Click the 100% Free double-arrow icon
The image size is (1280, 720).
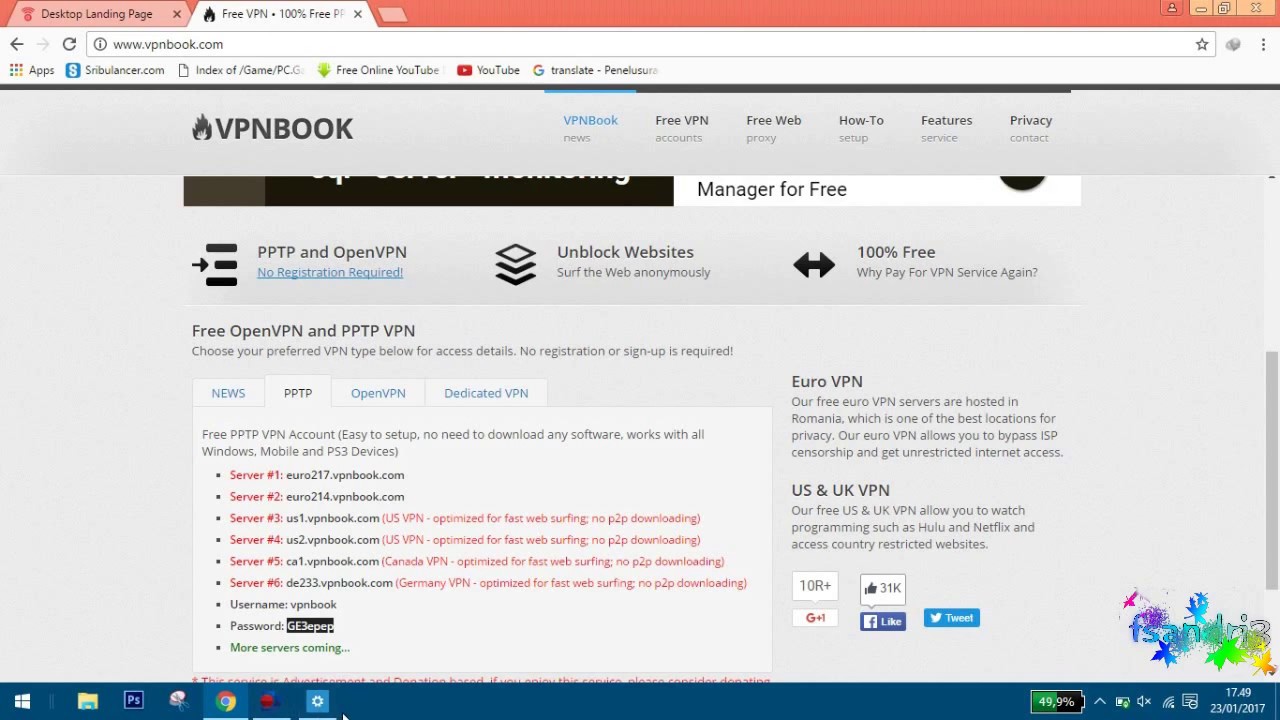[814, 264]
